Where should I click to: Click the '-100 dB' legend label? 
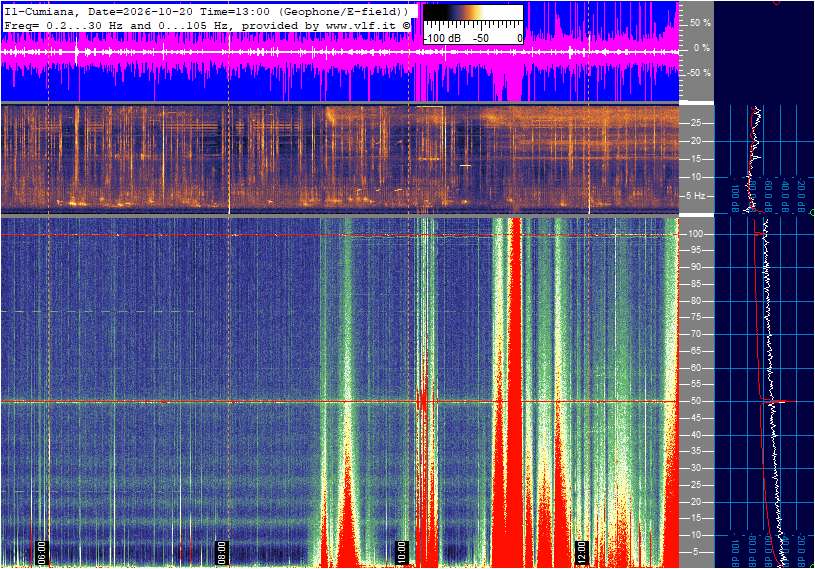(442, 38)
